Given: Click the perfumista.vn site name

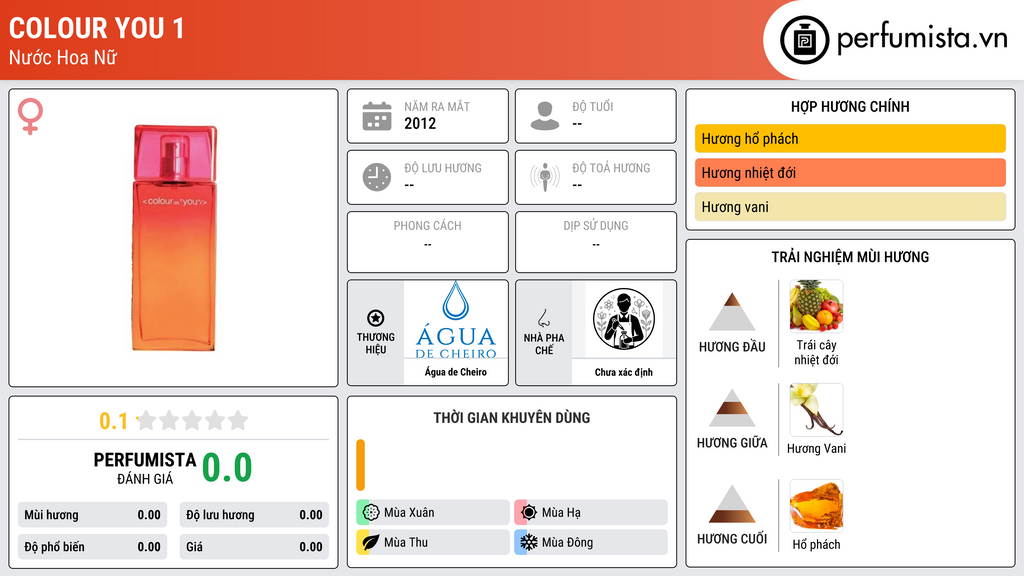Looking at the screenshot, I should coord(922,38).
